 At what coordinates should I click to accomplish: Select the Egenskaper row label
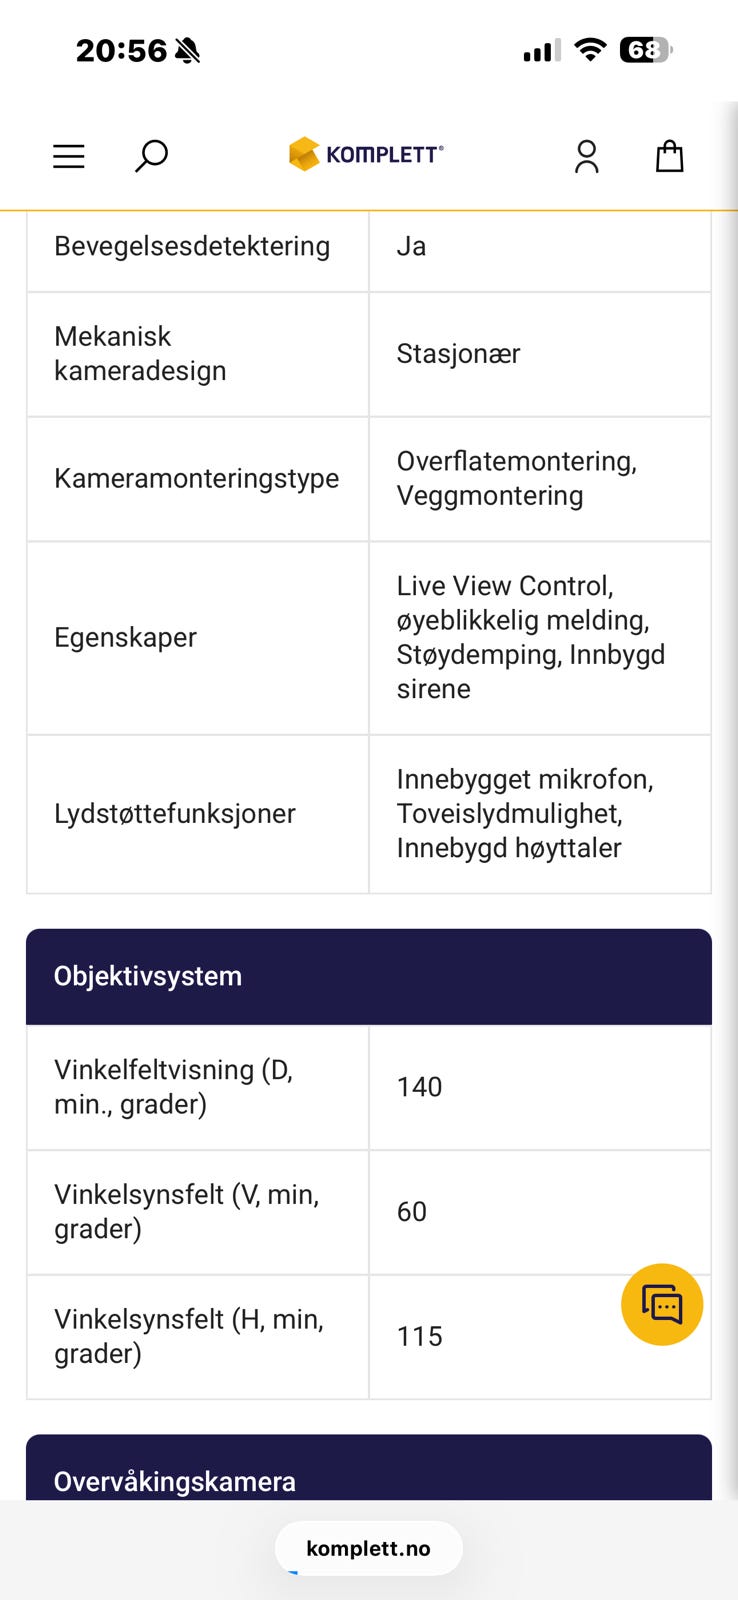point(125,637)
